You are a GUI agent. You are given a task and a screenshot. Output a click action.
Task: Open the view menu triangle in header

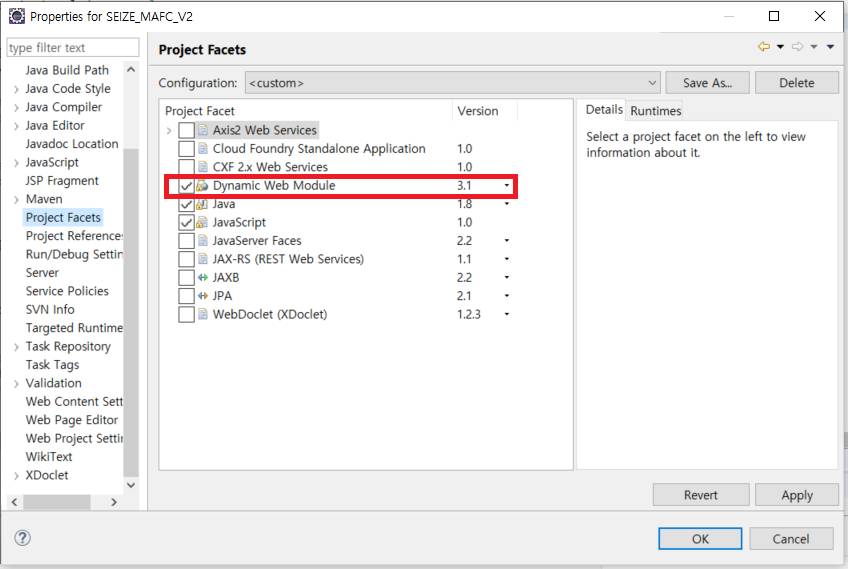(830, 47)
